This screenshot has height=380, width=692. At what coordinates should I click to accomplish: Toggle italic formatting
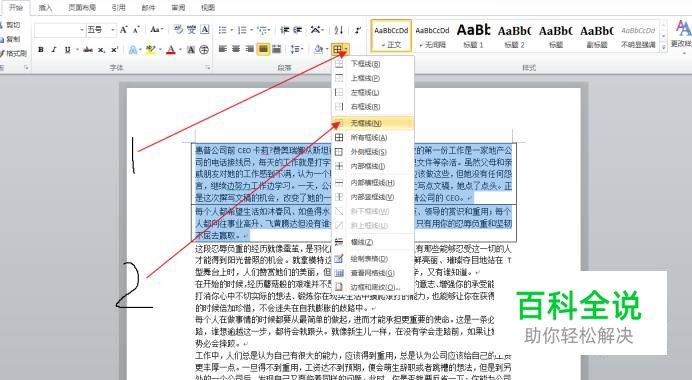pos(54,49)
